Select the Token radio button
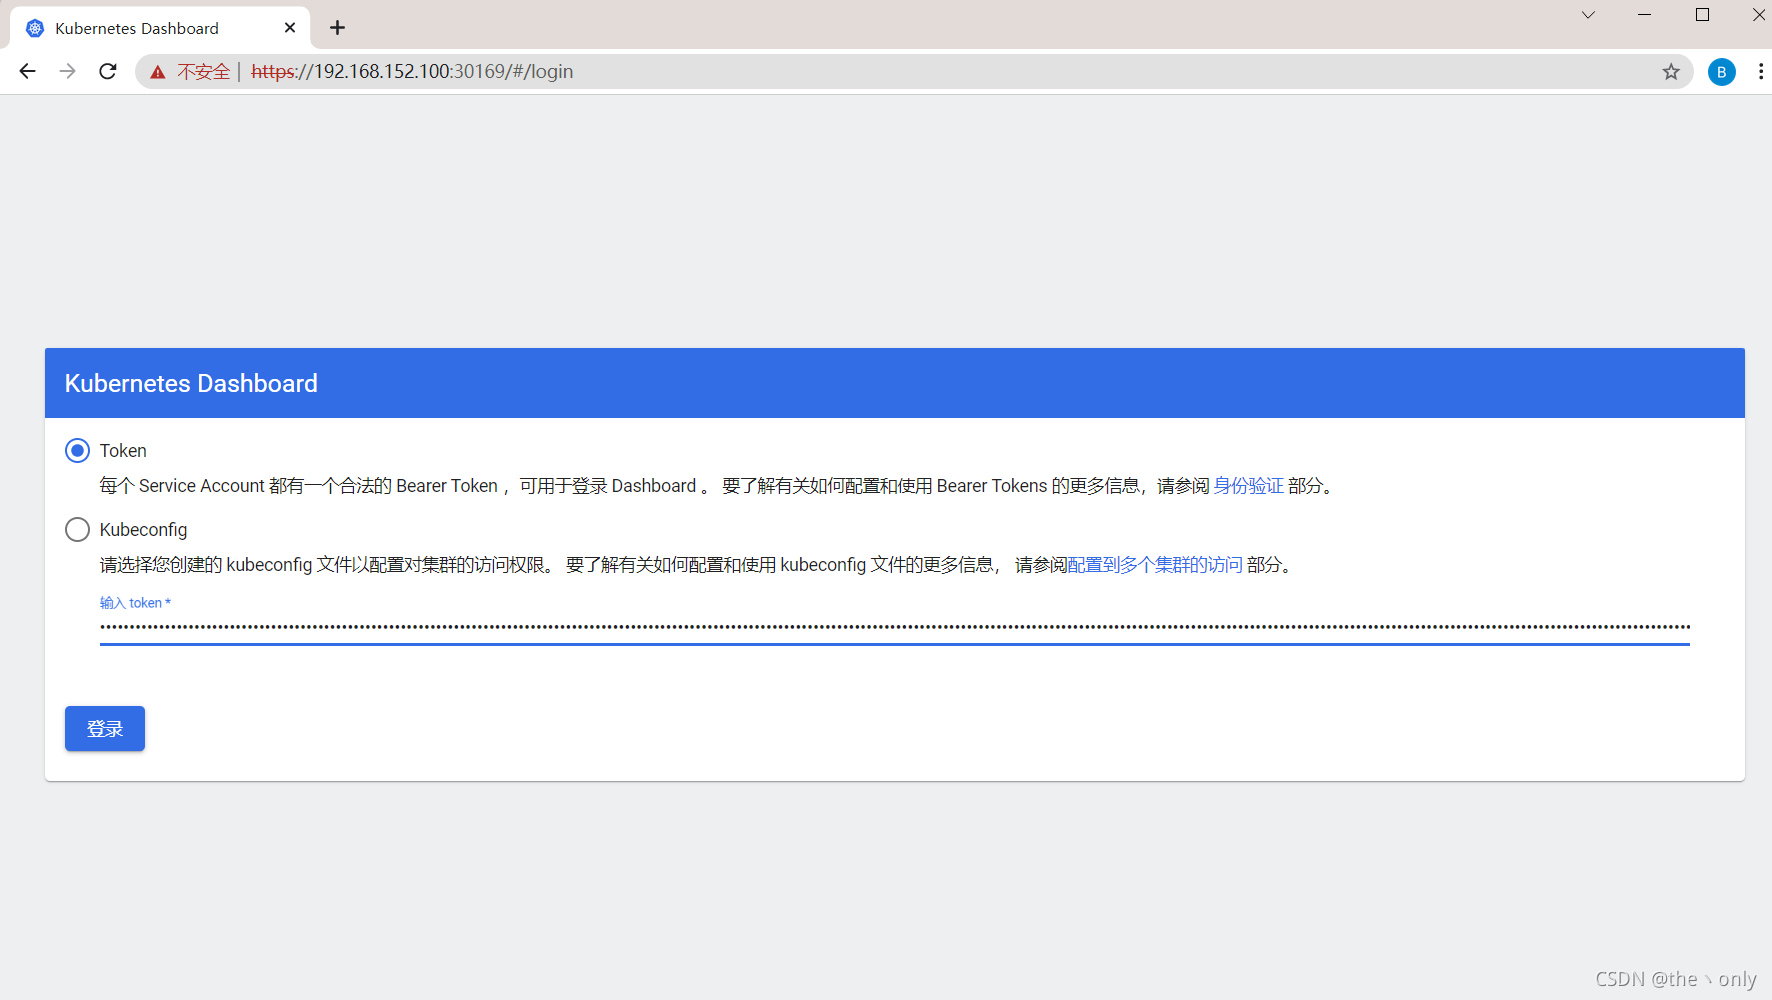The height and width of the screenshot is (1000, 1772). coord(77,451)
